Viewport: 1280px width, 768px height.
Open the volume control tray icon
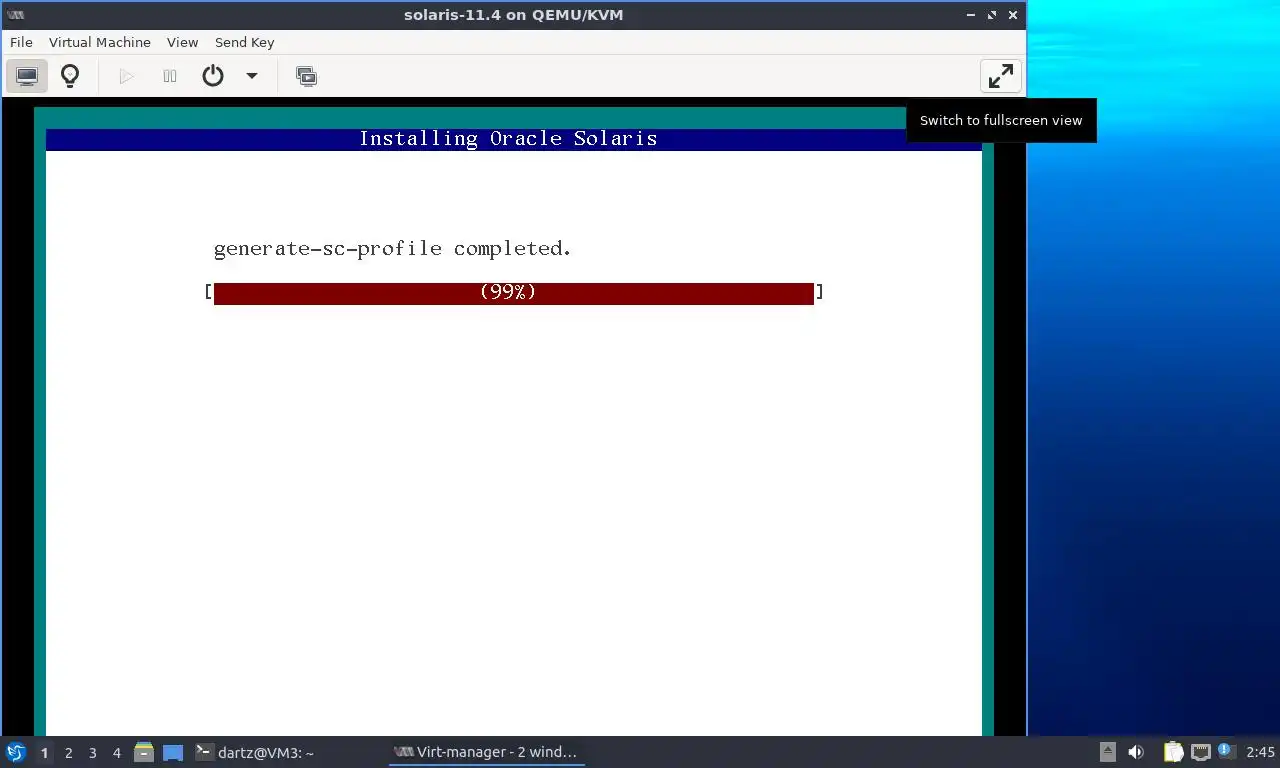[x=1136, y=752]
